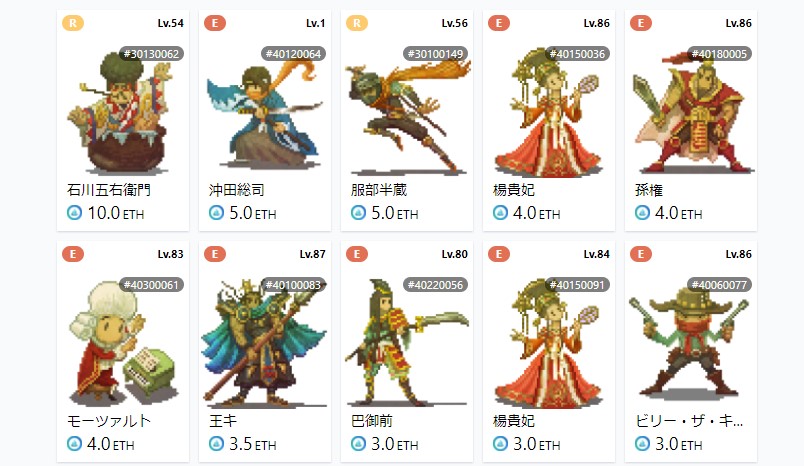This screenshot has height=466, width=804.
Task: Click the ビリー・ザ・キ… hero name
Action: tap(689, 421)
